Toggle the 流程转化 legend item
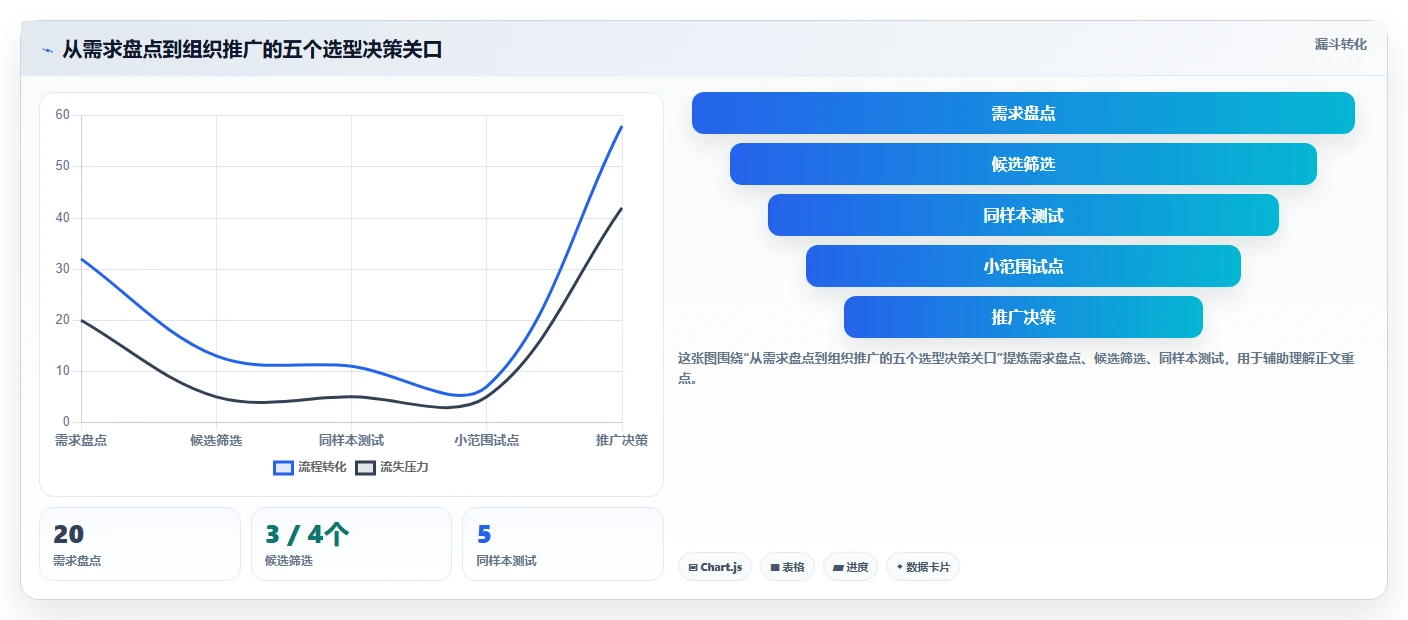Image resolution: width=1408 pixels, height=620 pixels. click(310, 467)
